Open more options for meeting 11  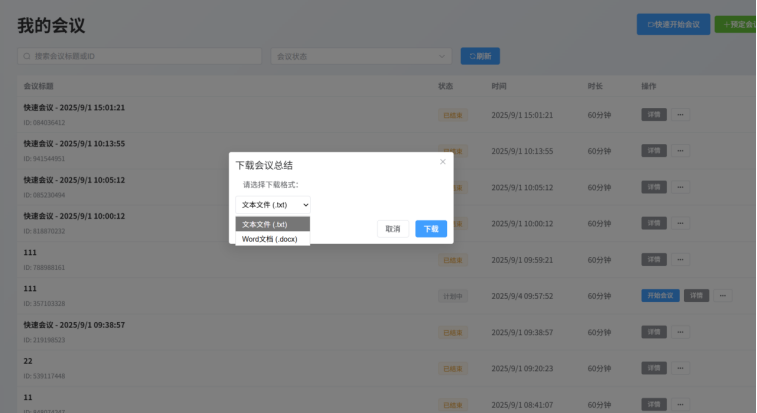(x=680, y=404)
